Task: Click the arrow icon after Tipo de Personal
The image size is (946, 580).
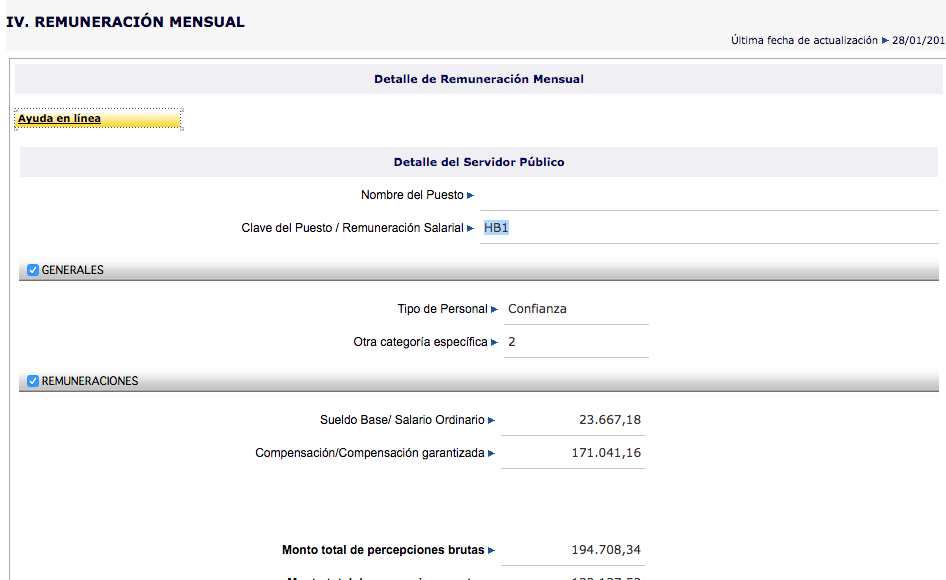Action: [x=494, y=309]
